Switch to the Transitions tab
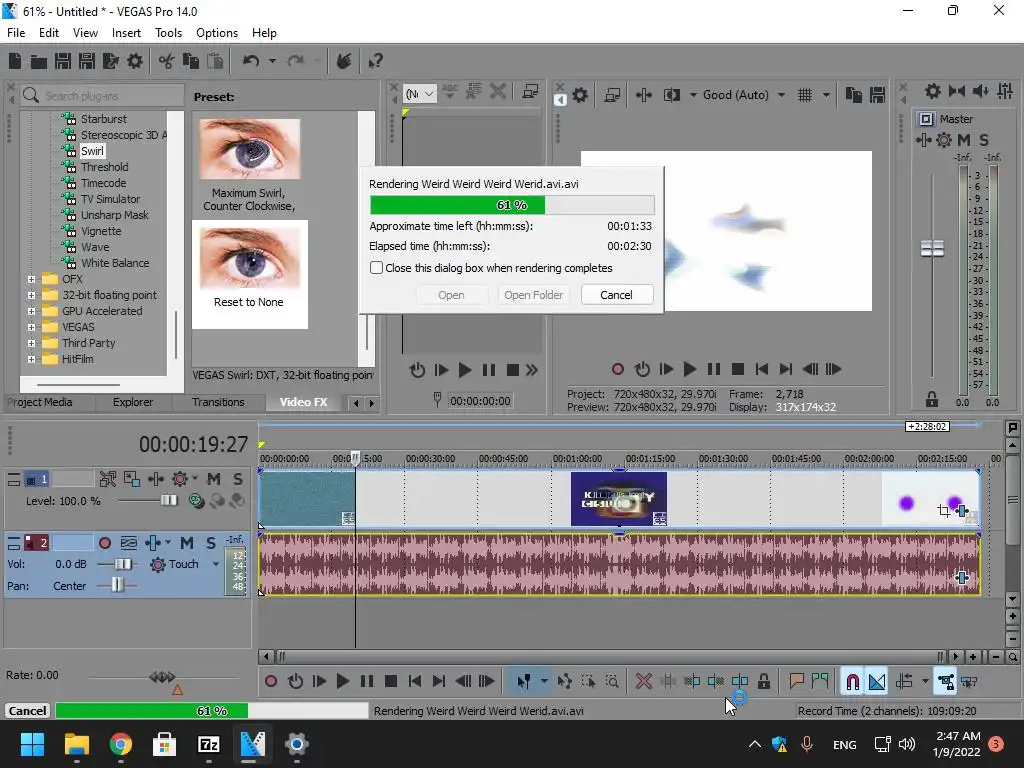Image resolution: width=1024 pixels, height=768 pixels. [x=218, y=402]
